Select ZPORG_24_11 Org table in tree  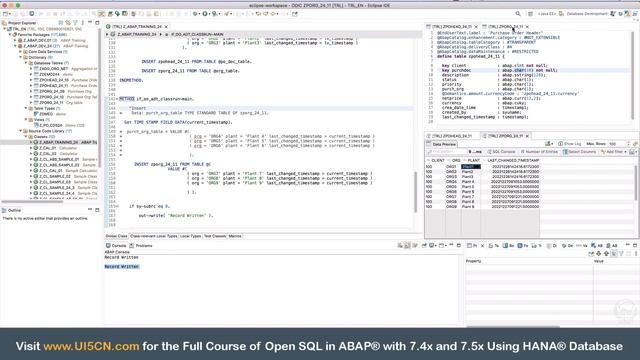click(x=58, y=103)
